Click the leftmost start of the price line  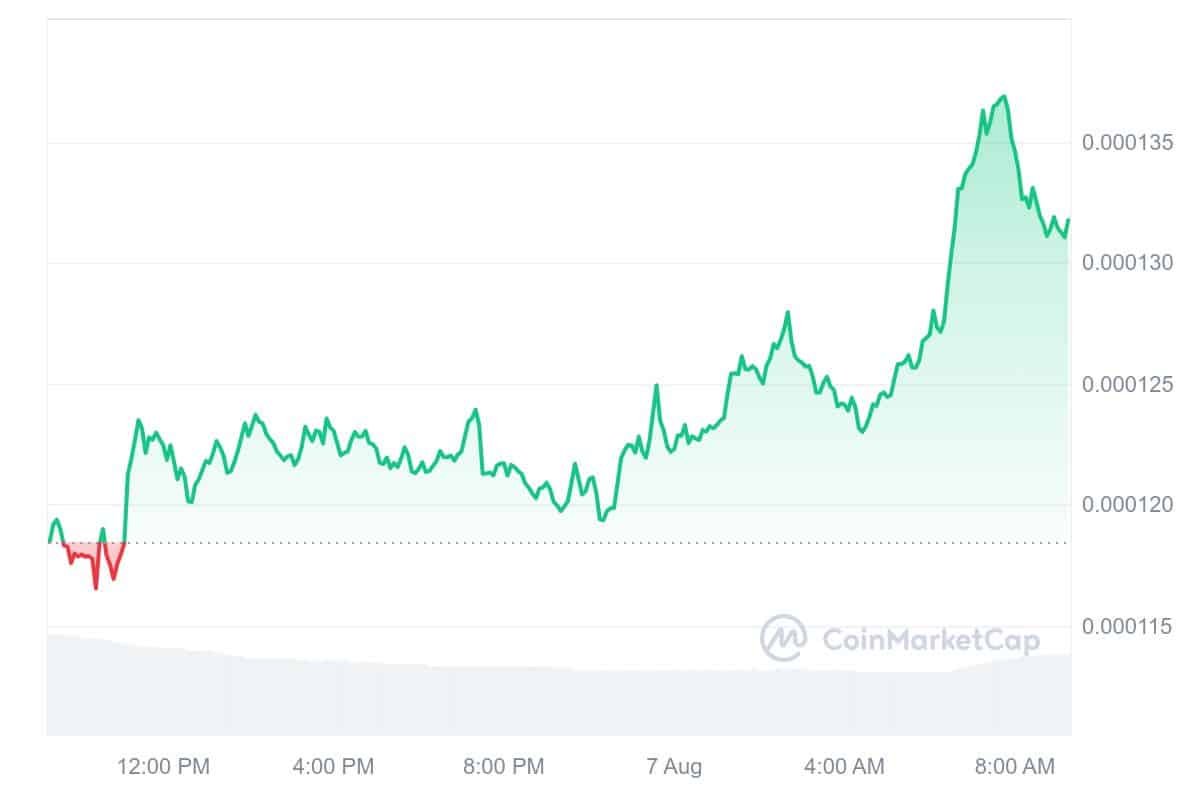tap(49, 541)
